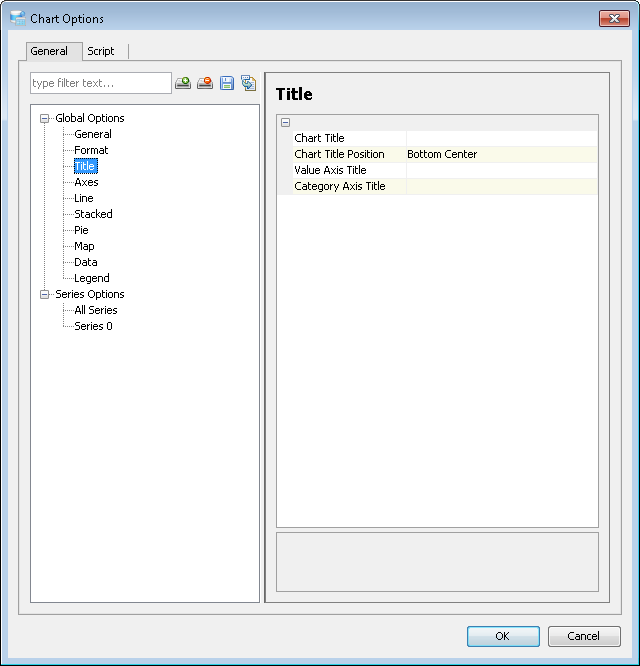Select General under Global Options

pos(93,134)
